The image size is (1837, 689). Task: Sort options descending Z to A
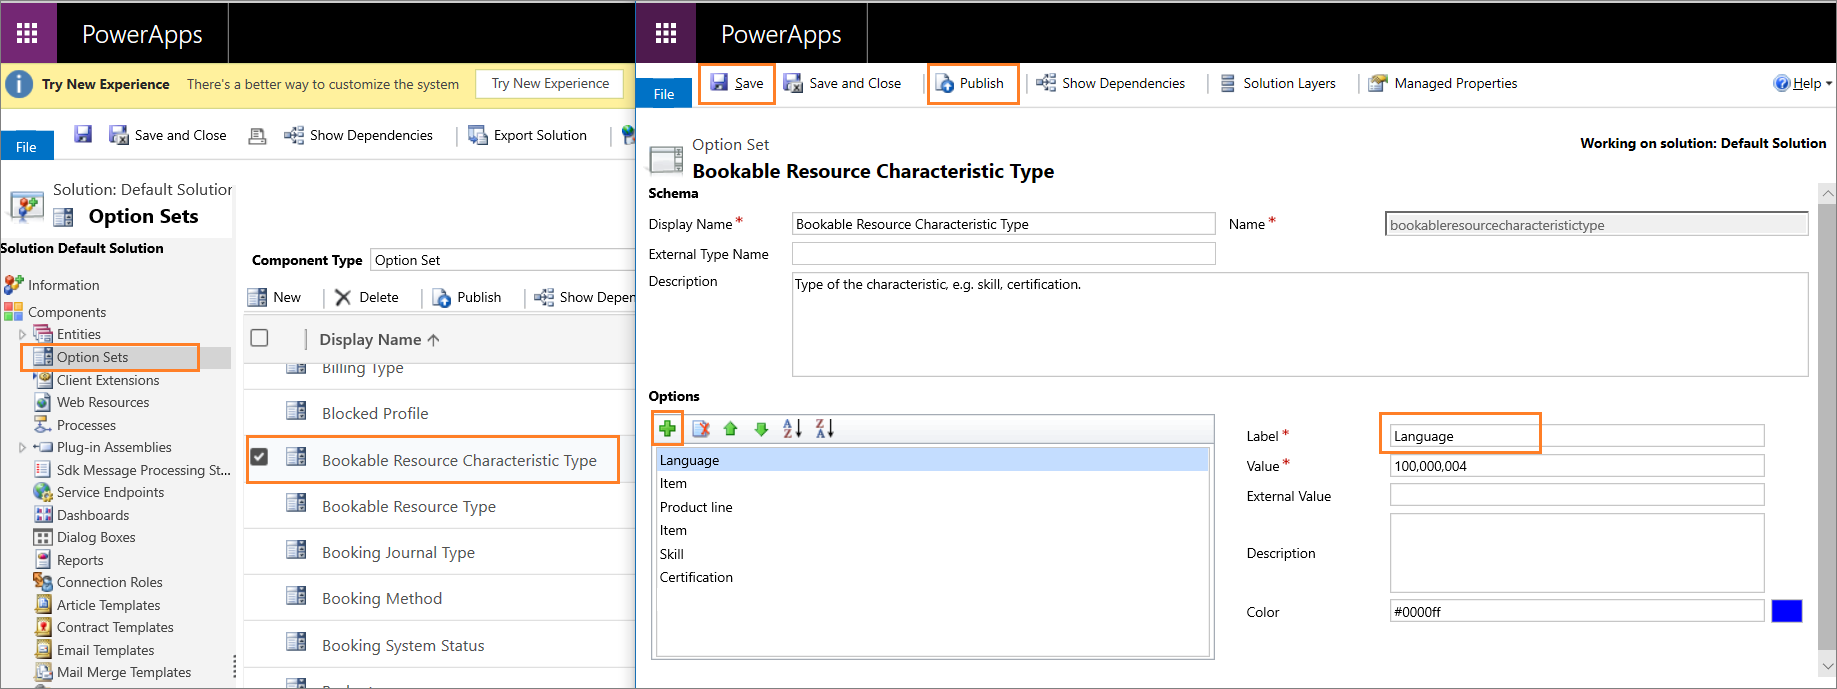(824, 429)
